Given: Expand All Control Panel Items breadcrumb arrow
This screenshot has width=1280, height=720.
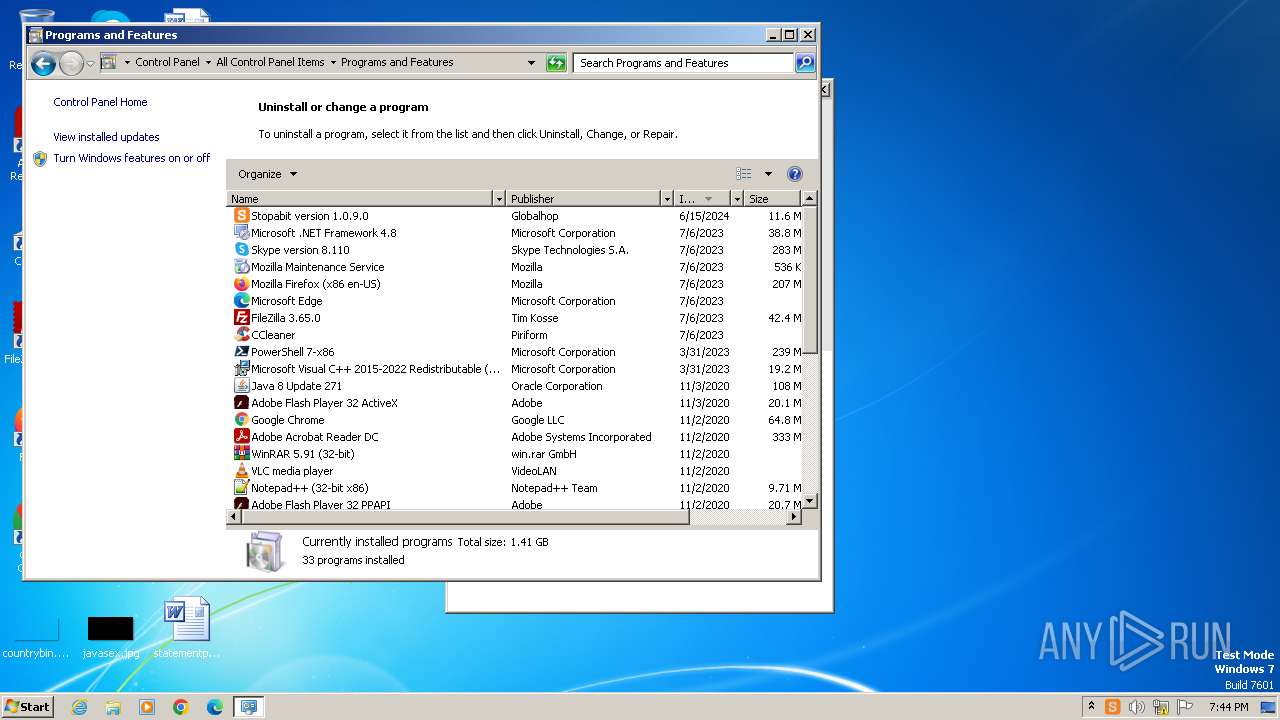Looking at the screenshot, I should [333, 62].
